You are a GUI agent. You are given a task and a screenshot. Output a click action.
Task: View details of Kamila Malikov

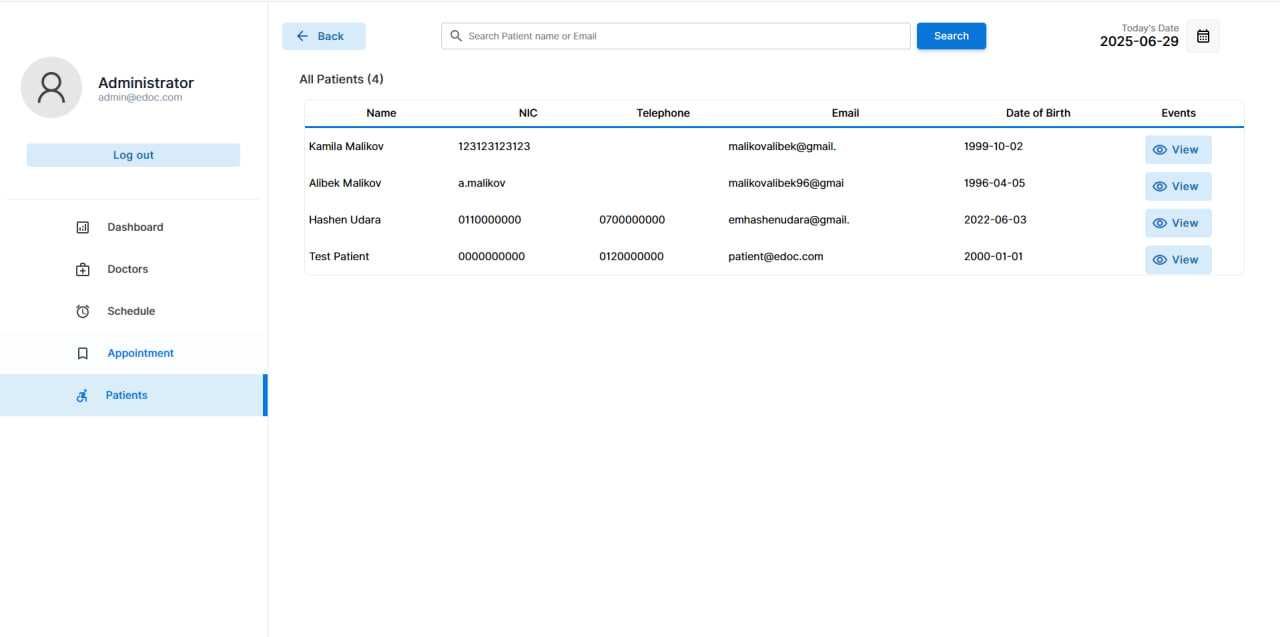click(x=1178, y=150)
